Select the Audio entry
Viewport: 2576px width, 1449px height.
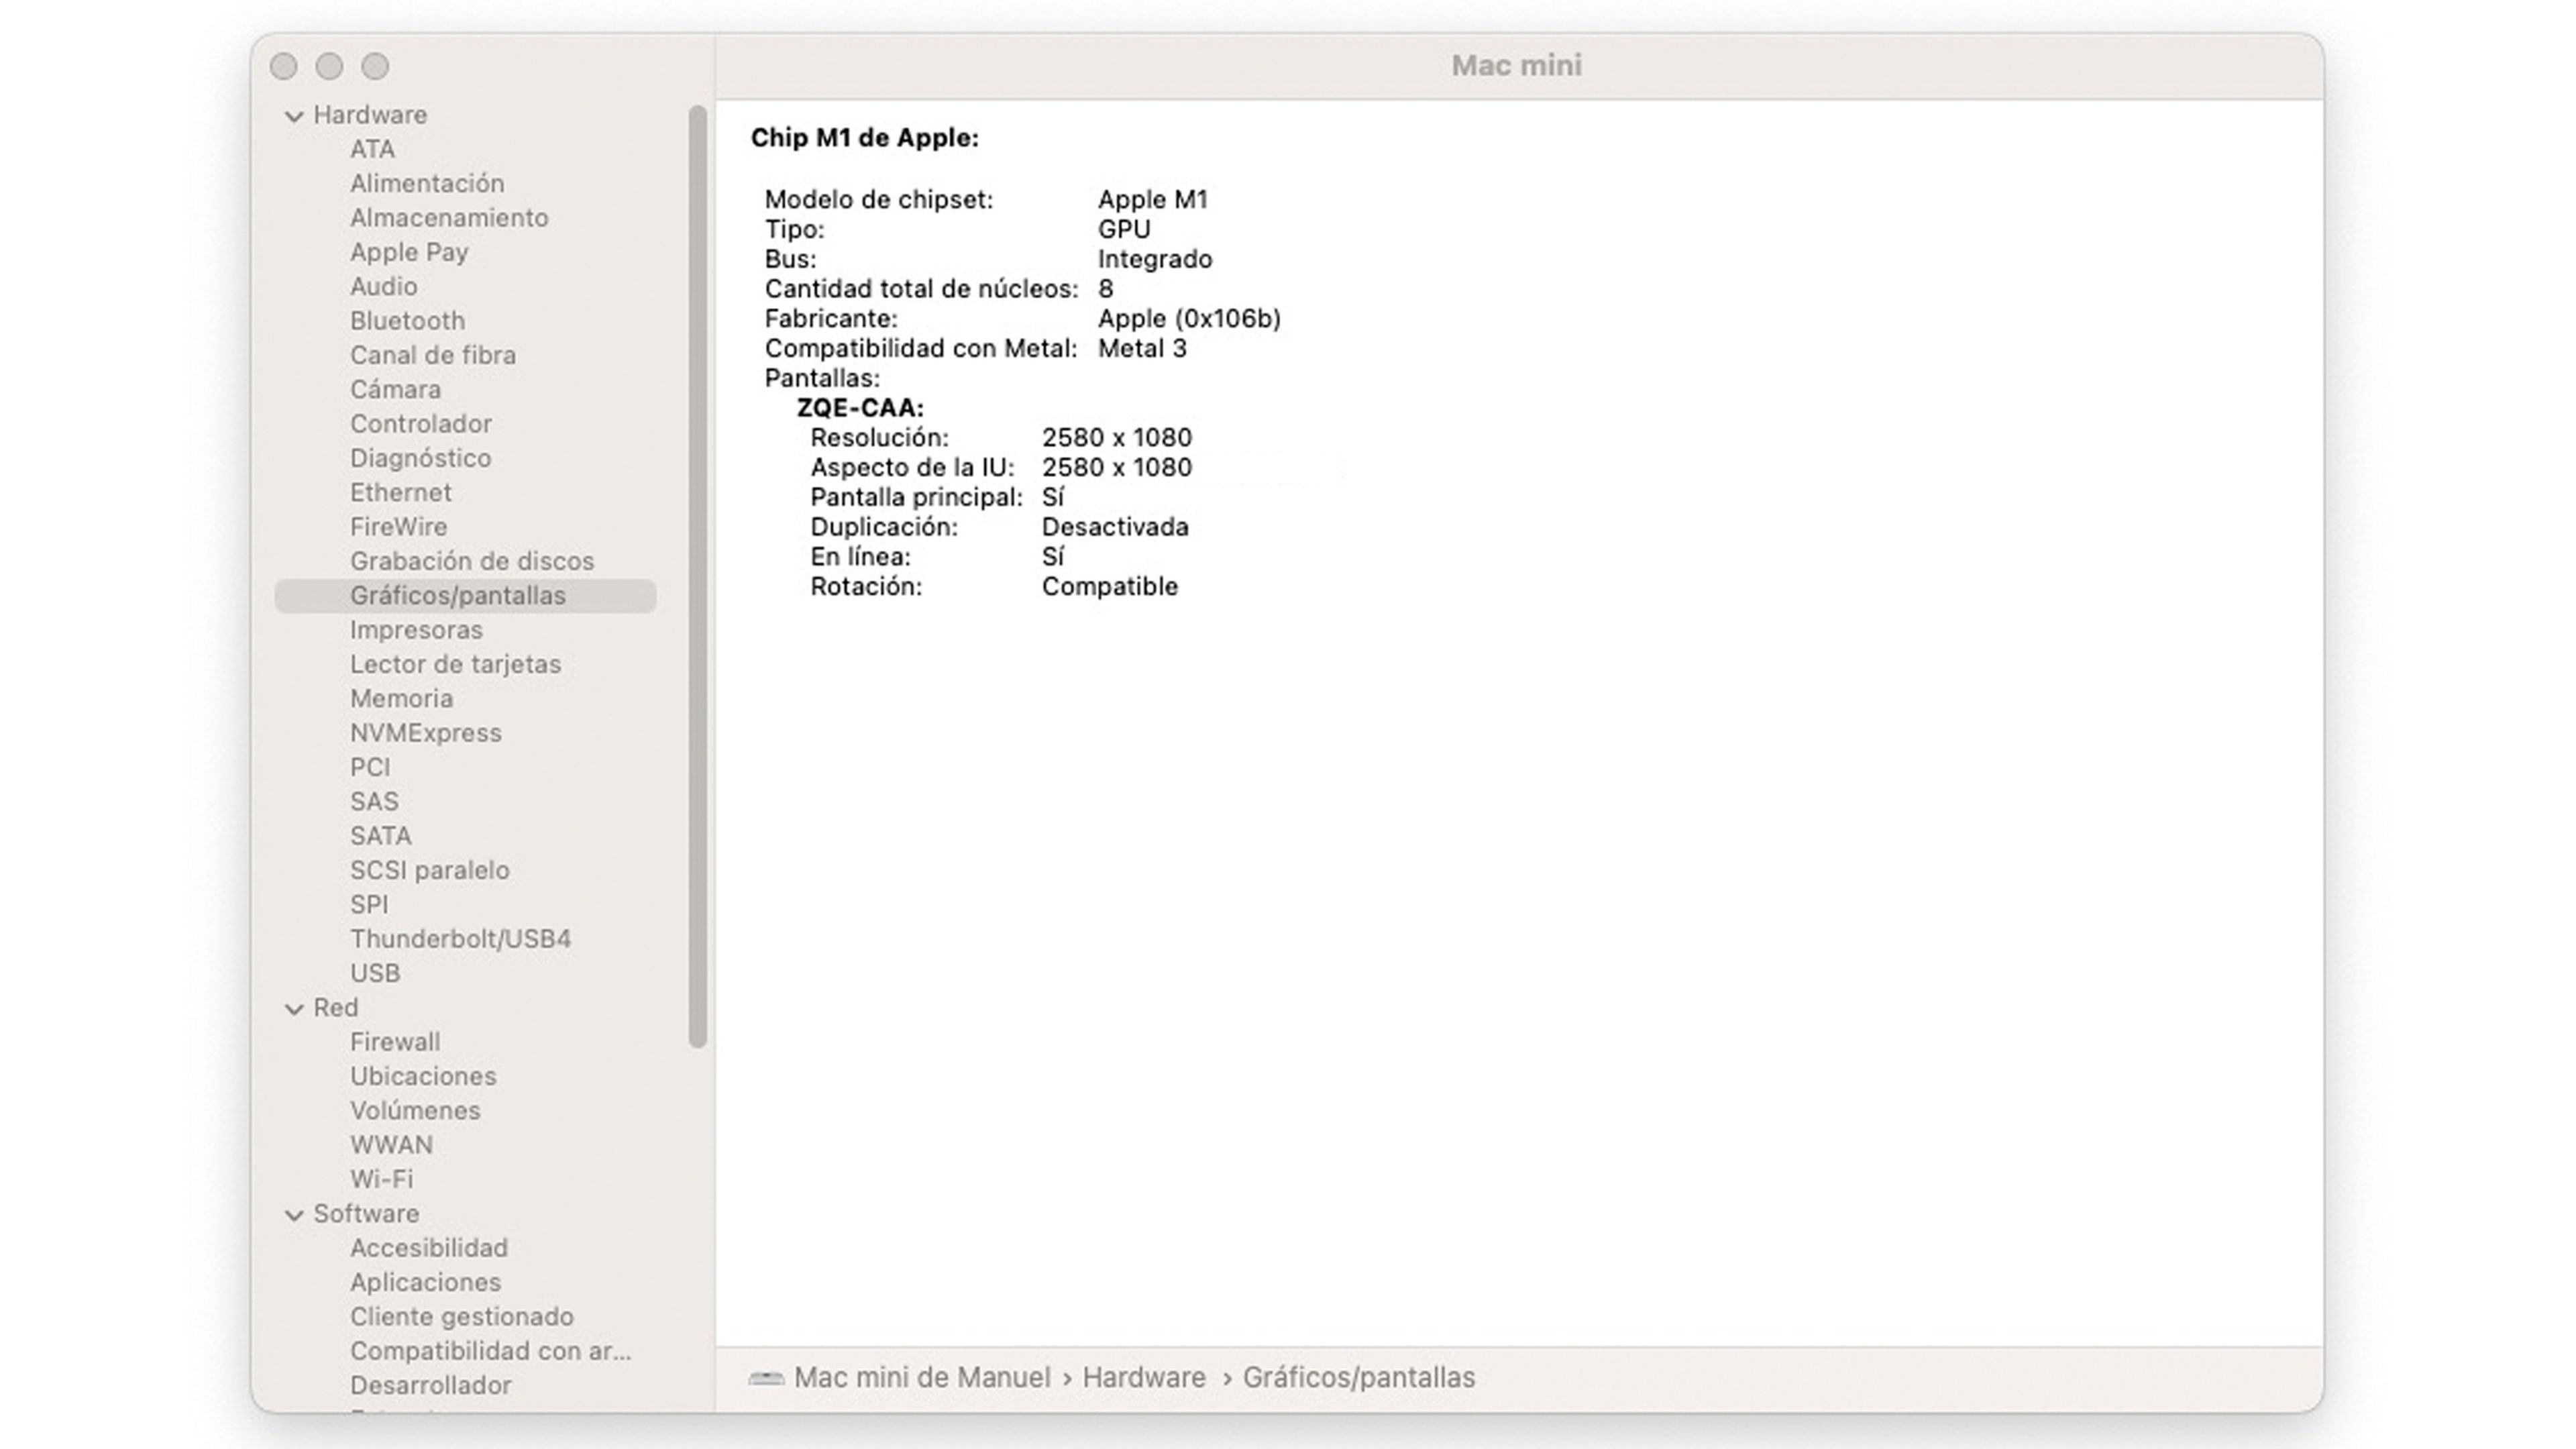(383, 286)
